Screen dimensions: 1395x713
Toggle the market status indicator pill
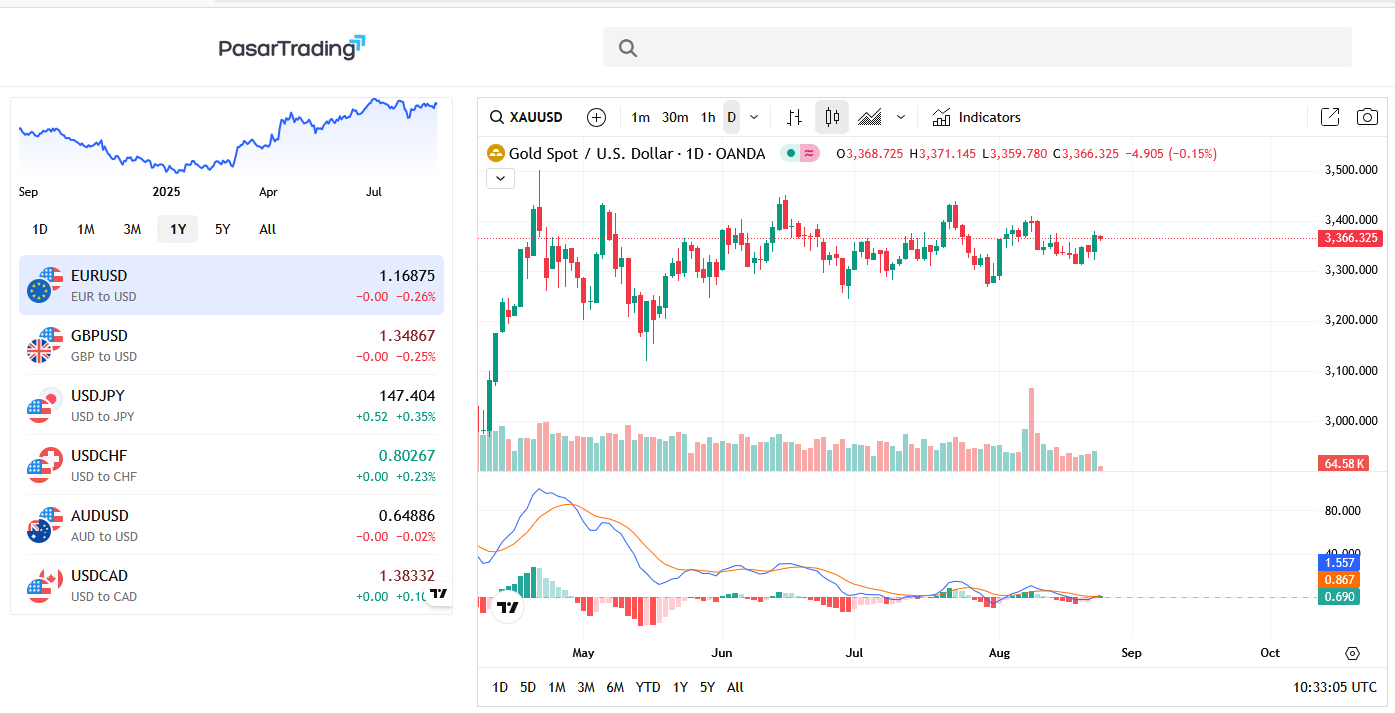800,154
